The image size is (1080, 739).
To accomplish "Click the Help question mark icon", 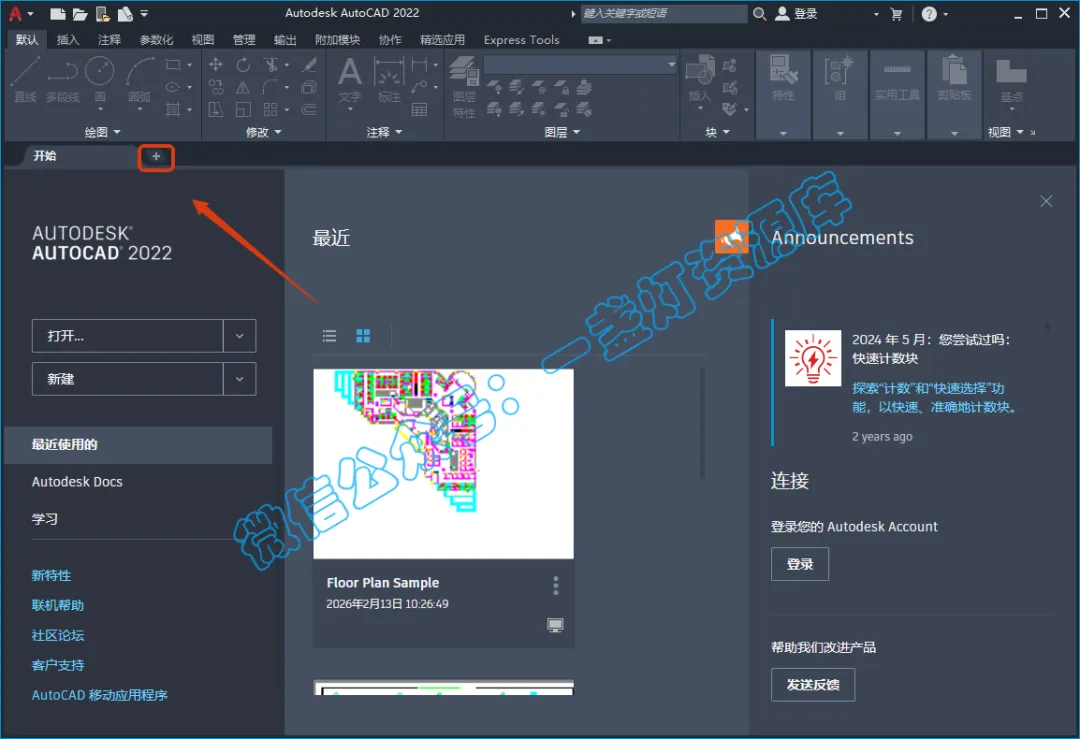I will (929, 14).
